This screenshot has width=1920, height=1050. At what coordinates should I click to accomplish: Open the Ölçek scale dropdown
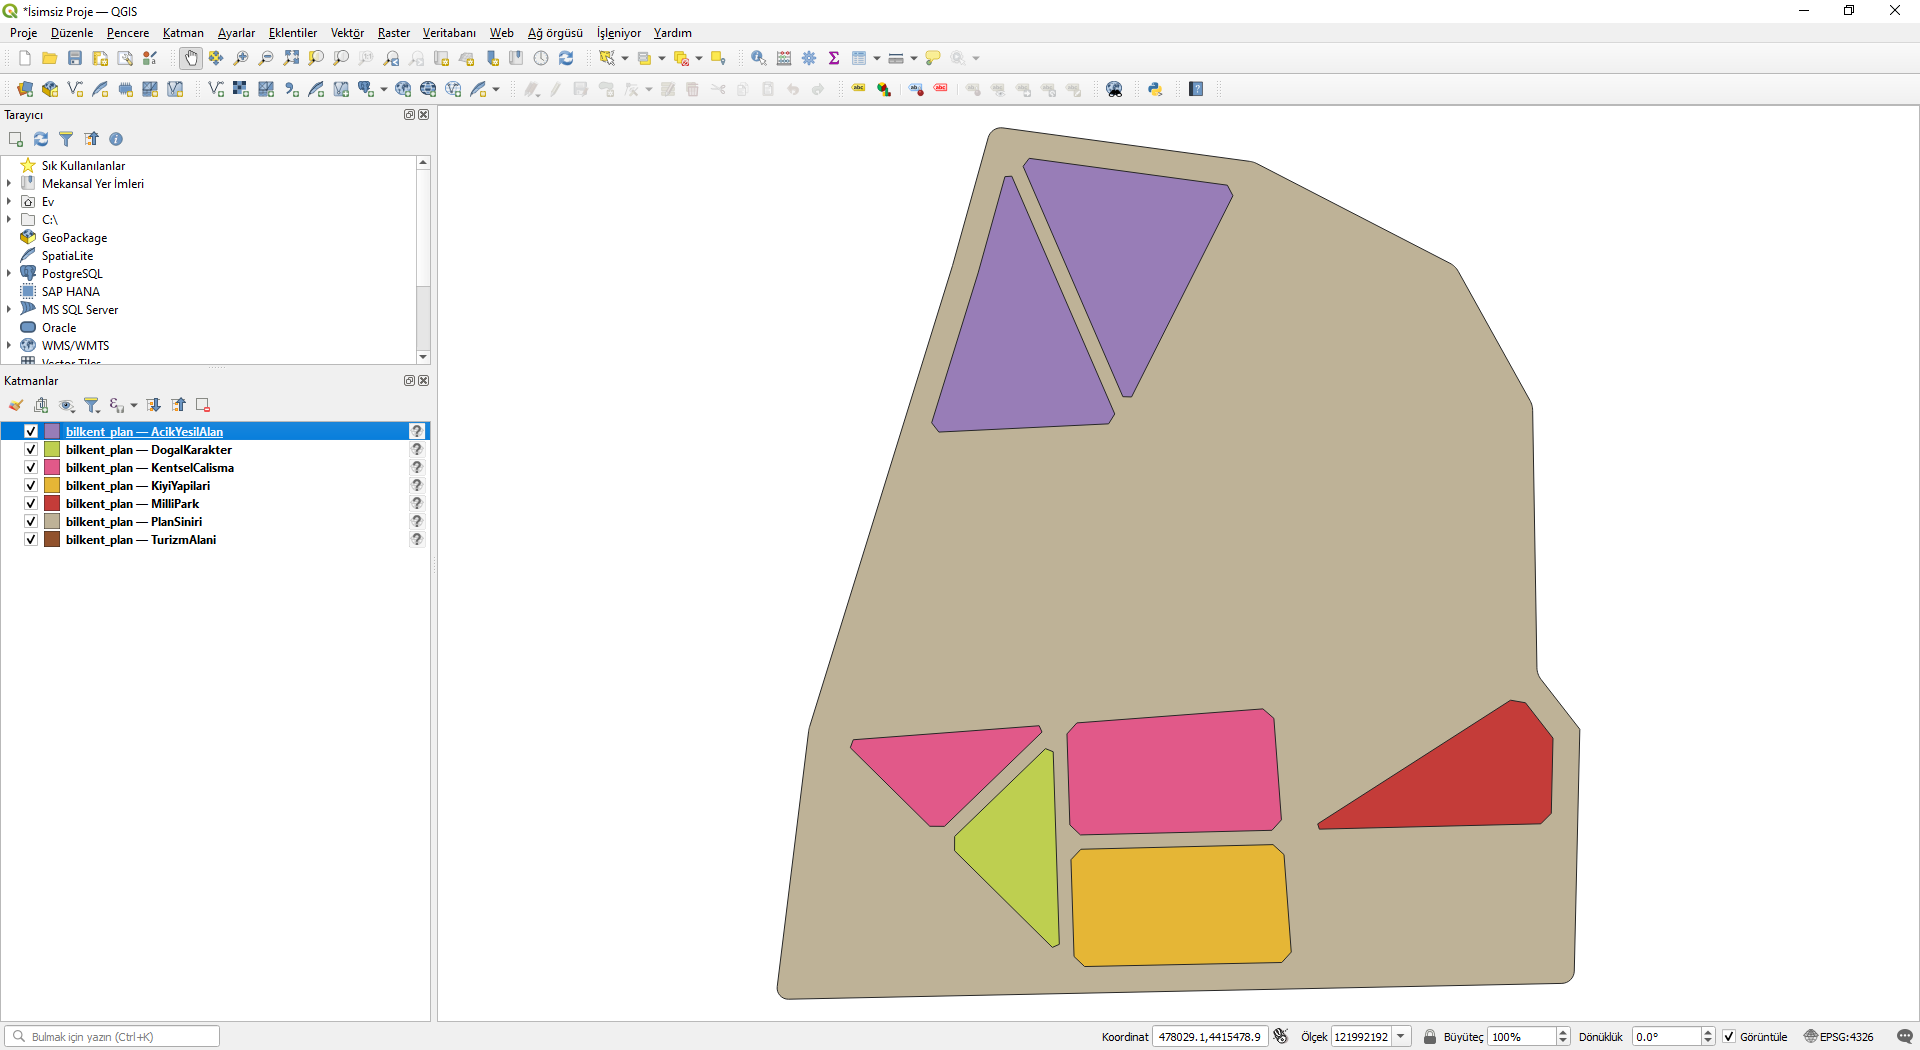[1401, 1037]
